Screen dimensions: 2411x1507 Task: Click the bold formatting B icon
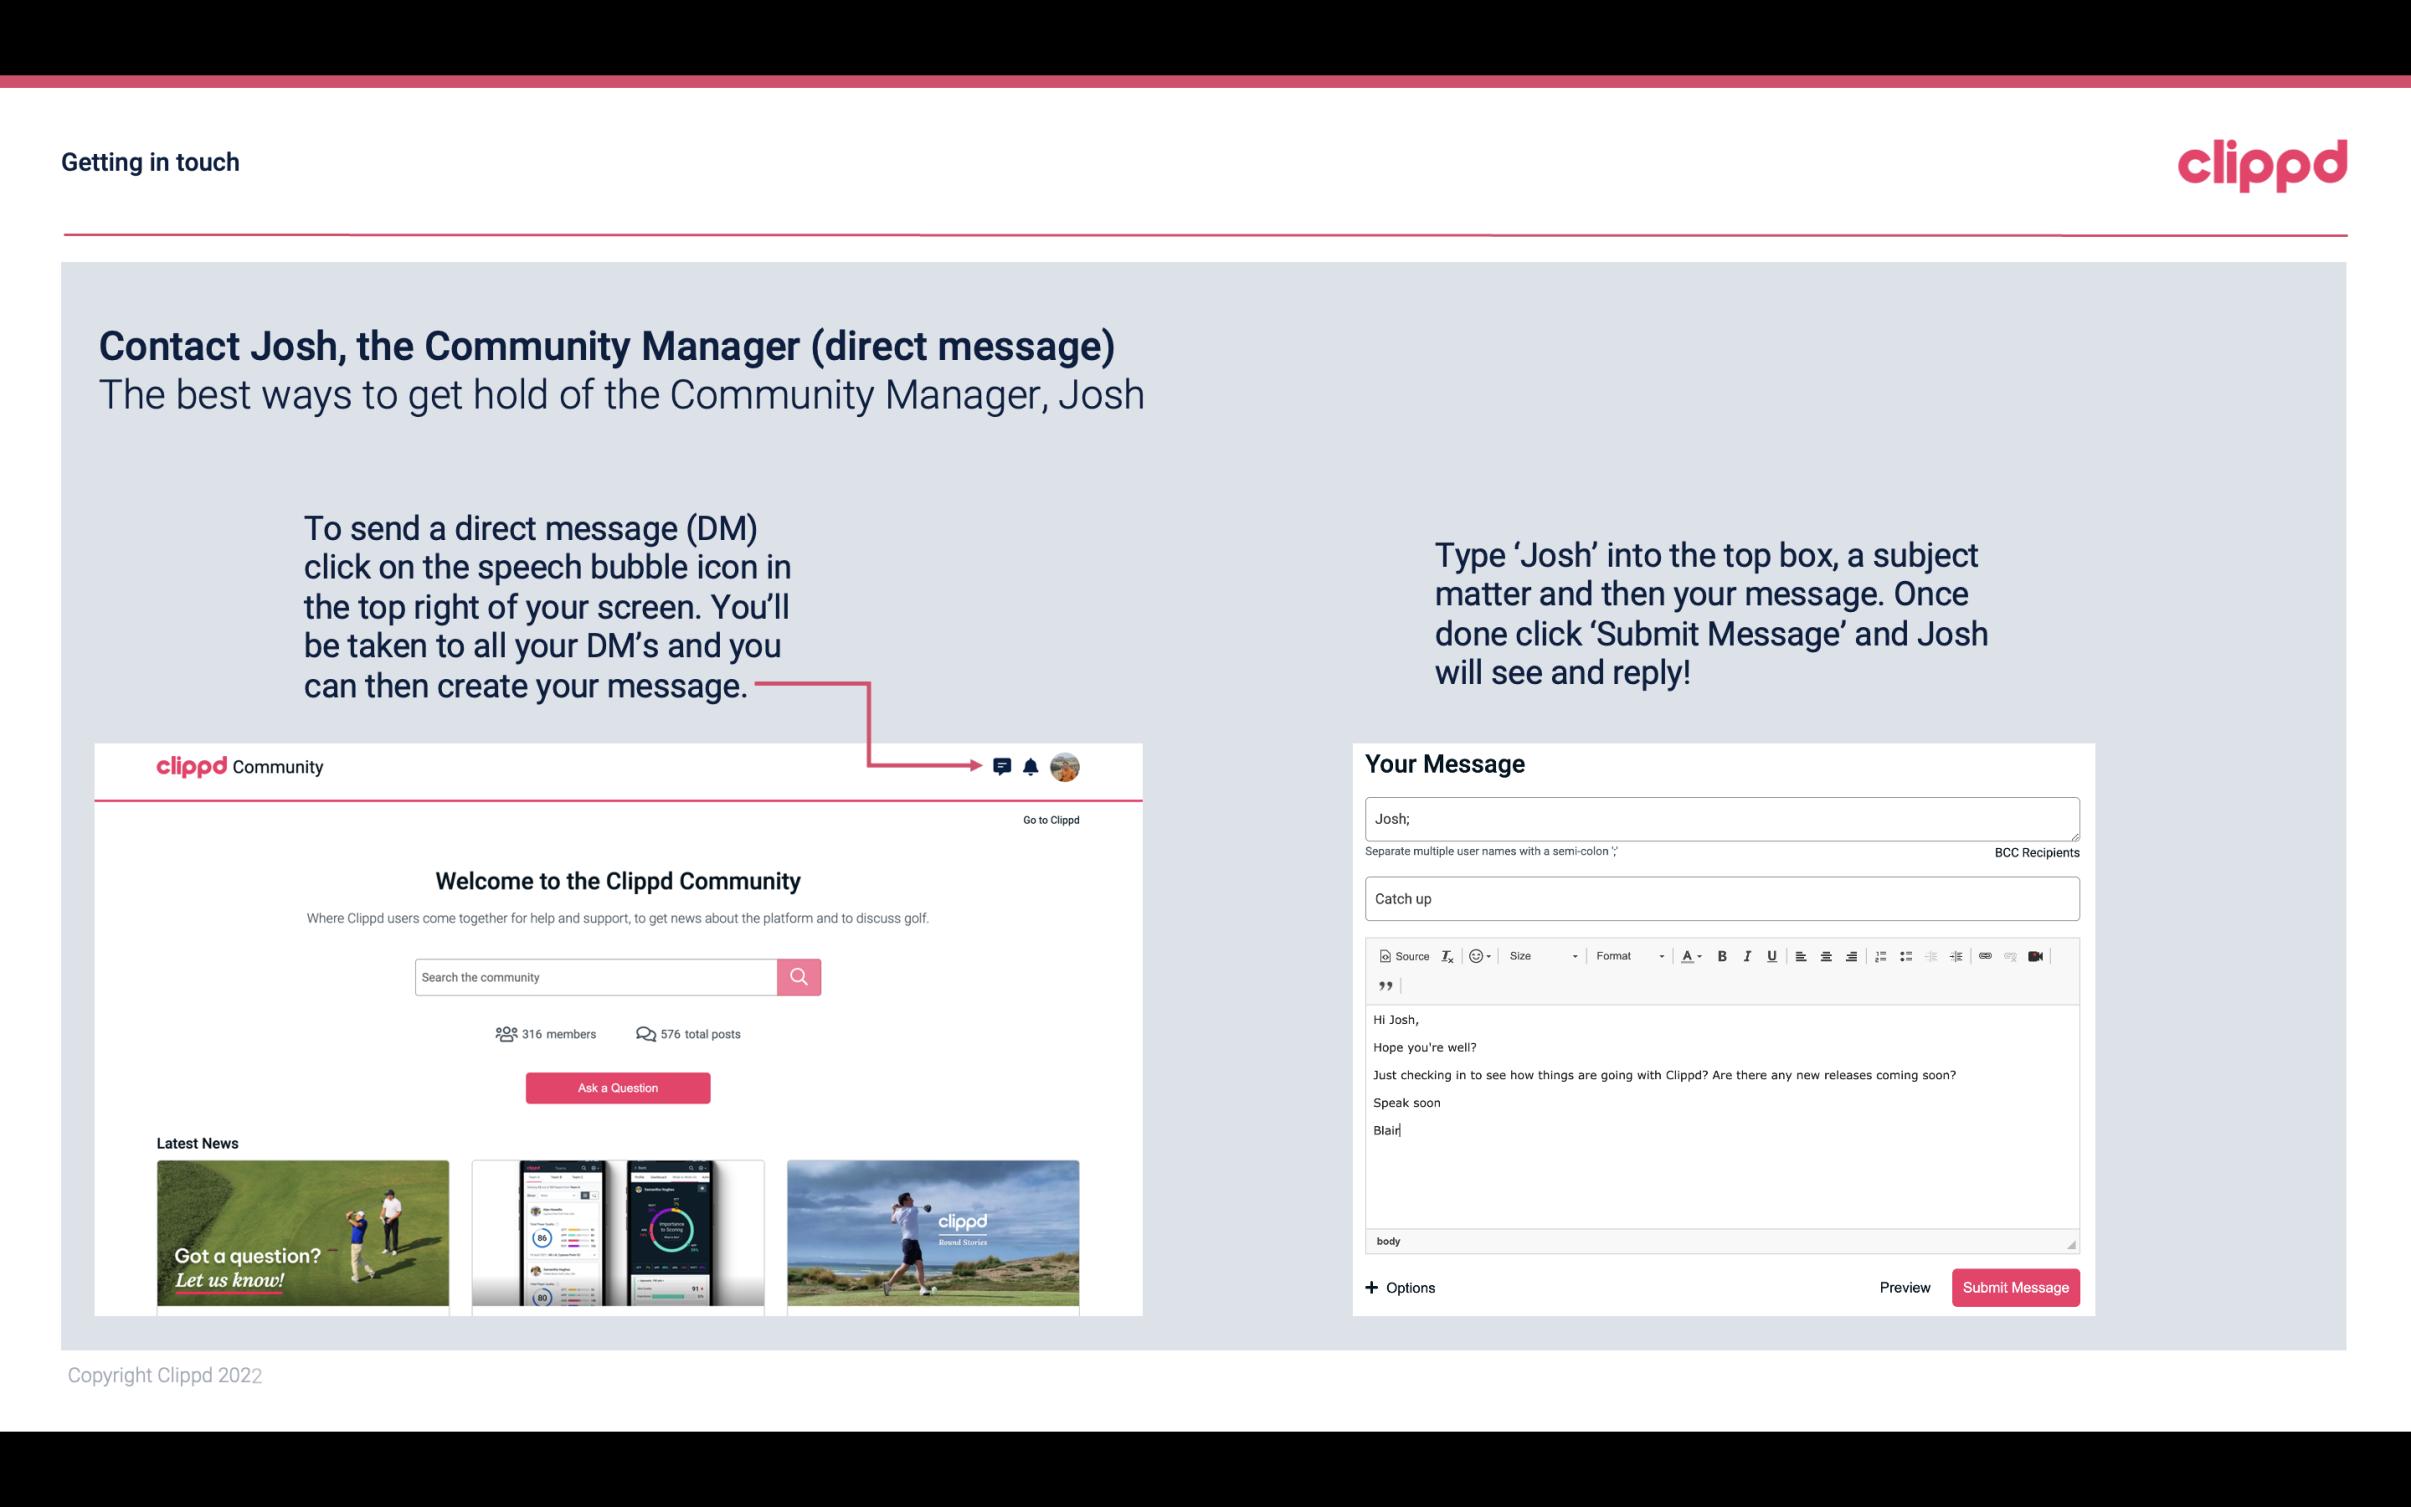pyautogui.click(x=1720, y=955)
